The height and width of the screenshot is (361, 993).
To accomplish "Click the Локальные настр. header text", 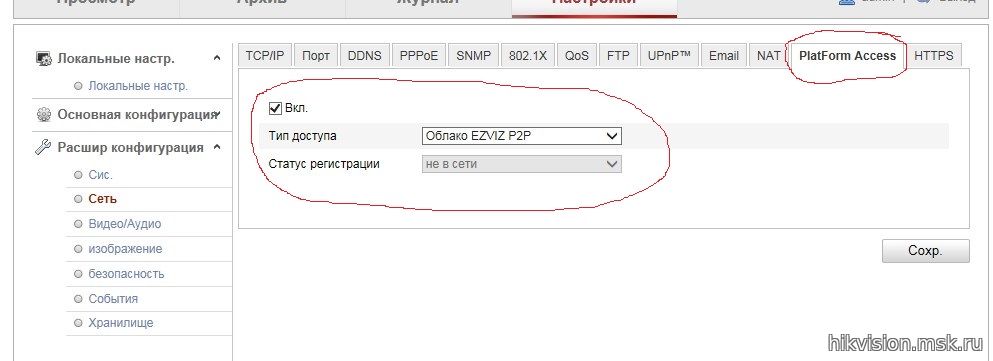I will pyautogui.click(x=116, y=59).
